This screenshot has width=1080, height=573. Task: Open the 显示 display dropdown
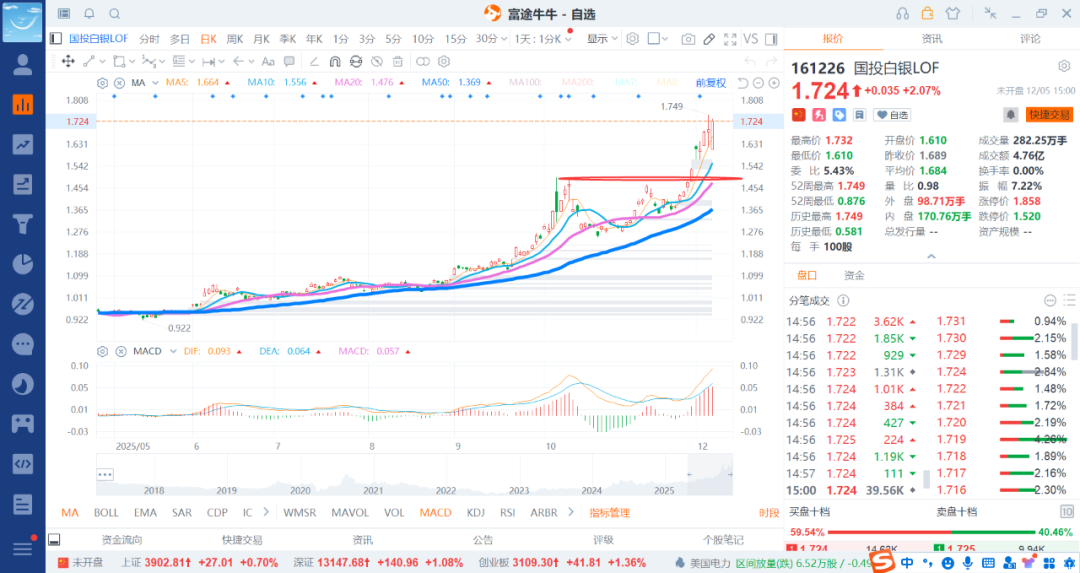pyautogui.click(x=602, y=39)
